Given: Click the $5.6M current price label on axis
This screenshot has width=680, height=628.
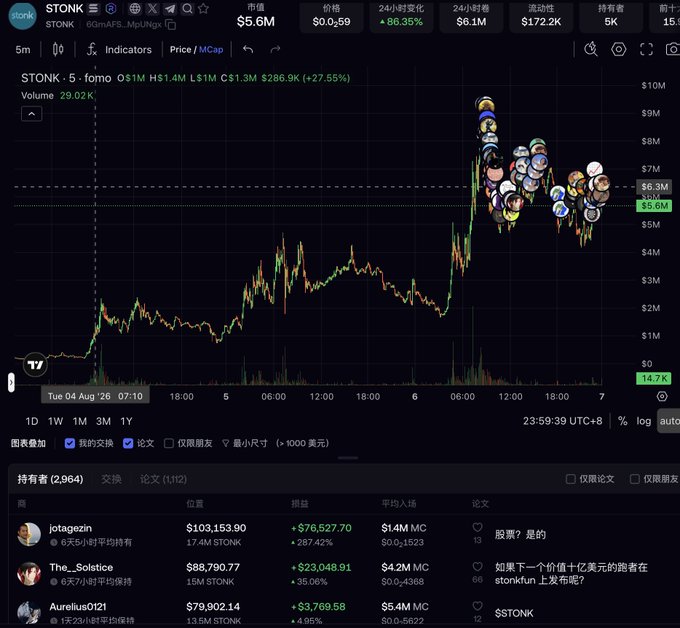Looking at the screenshot, I should point(654,206).
